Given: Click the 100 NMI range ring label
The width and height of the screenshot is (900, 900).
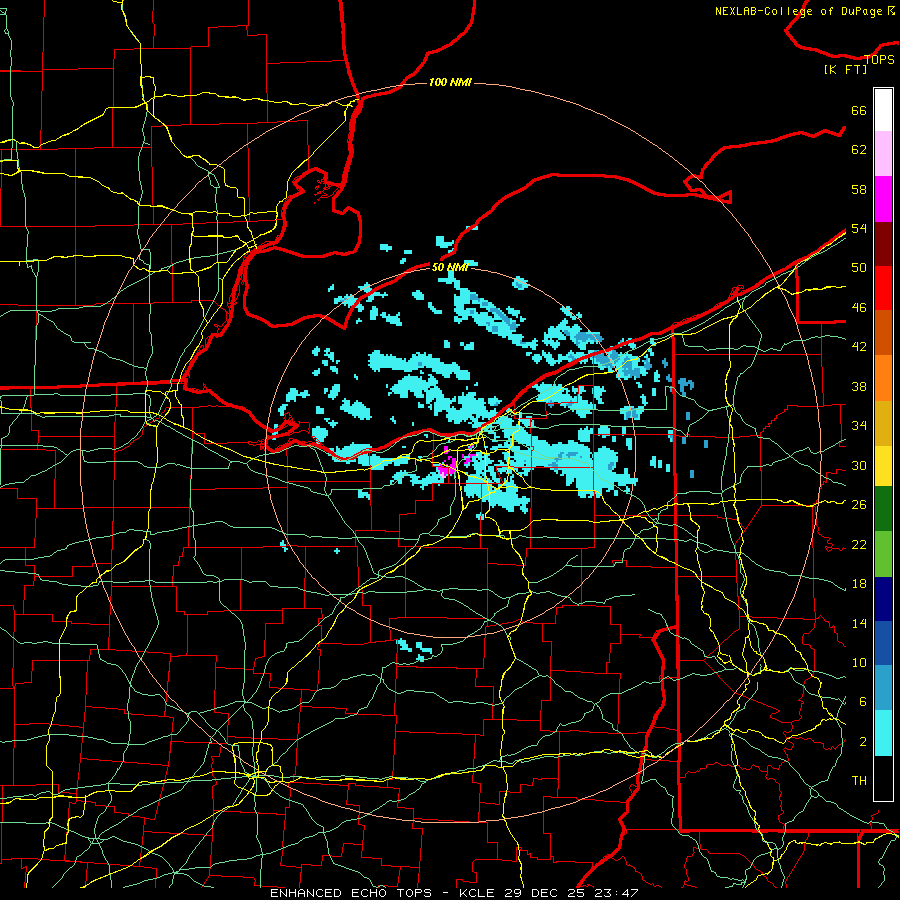Looking at the screenshot, I should click(450, 82).
